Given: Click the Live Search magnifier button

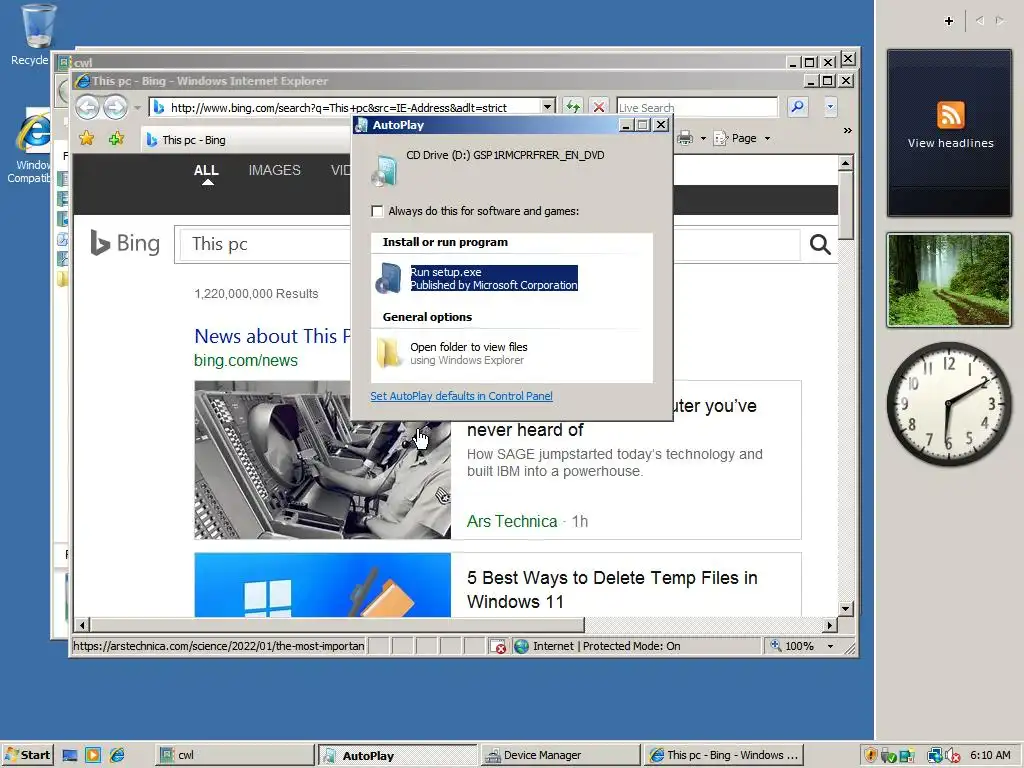Looking at the screenshot, I should tap(797, 106).
